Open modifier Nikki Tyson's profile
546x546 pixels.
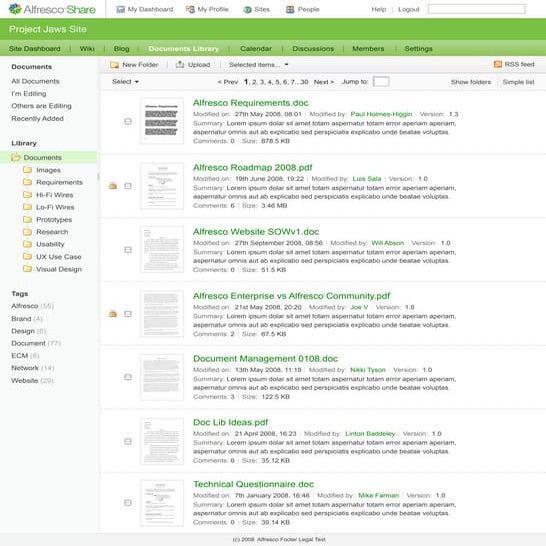[368, 370]
